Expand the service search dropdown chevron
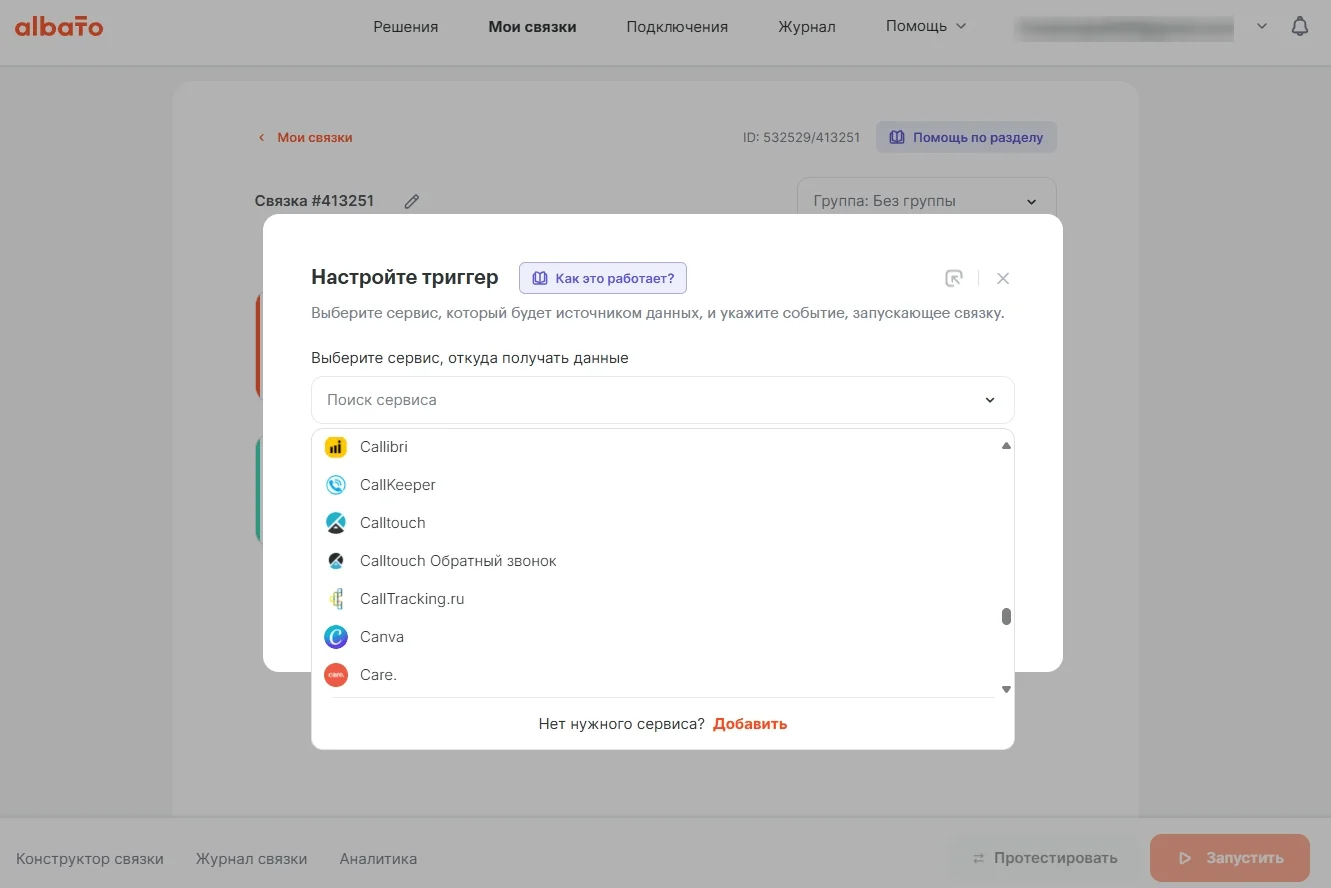The height and width of the screenshot is (888, 1331). click(989, 400)
